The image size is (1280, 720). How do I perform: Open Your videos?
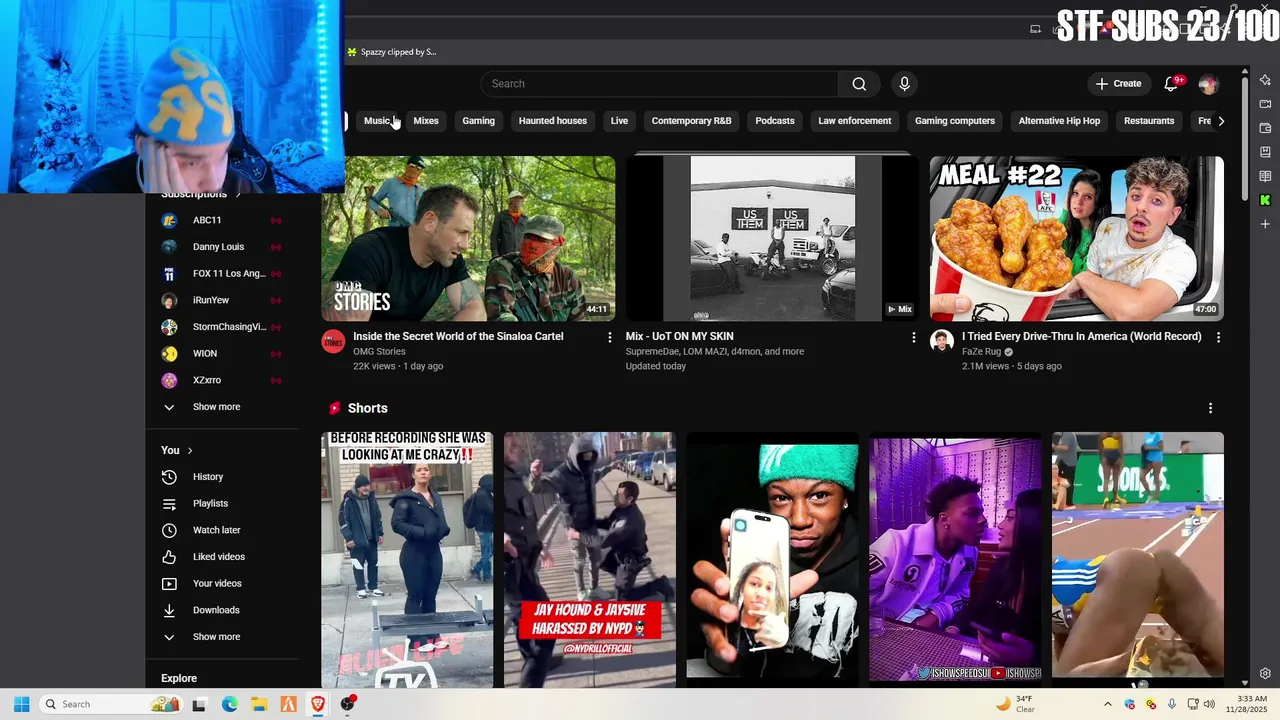[222, 584]
